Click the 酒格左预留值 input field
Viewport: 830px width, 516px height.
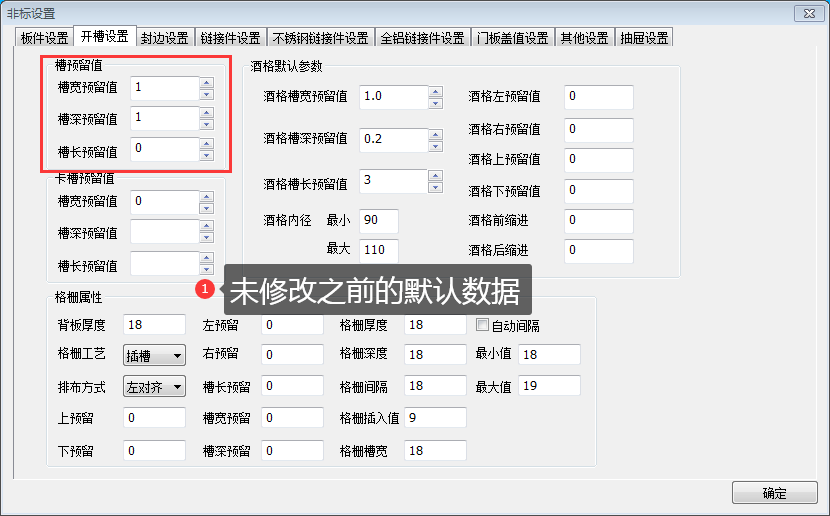click(x=599, y=97)
